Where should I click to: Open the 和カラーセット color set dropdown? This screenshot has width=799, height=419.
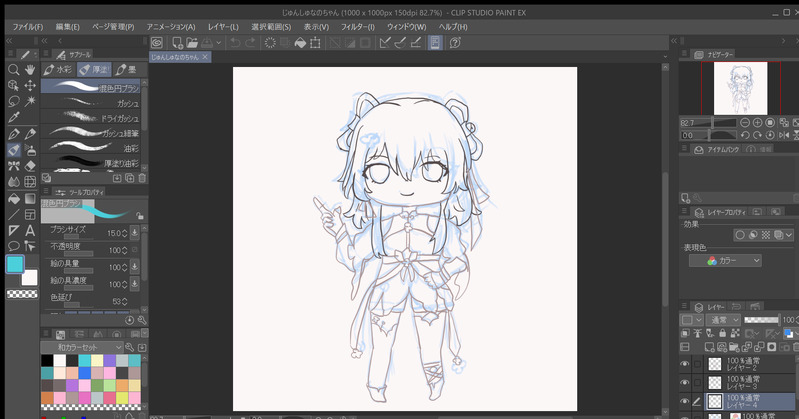tap(83, 347)
